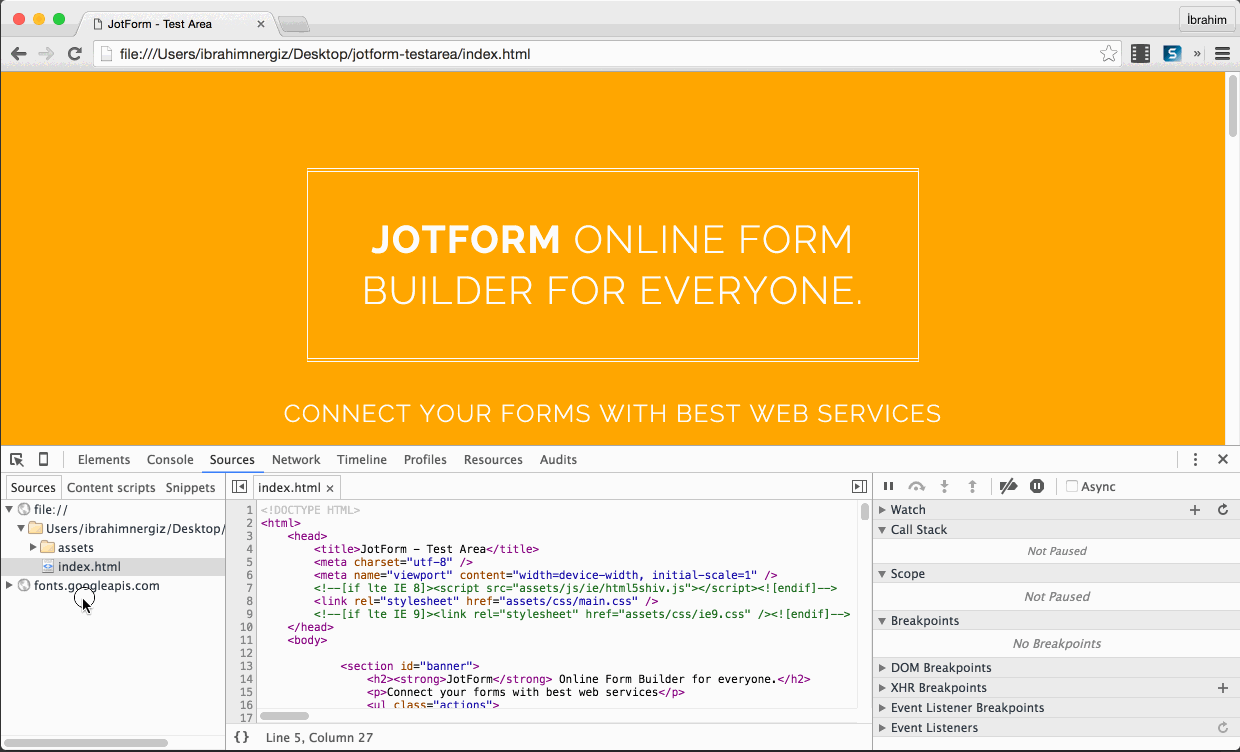Expand Event Listener Breakpoints section
This screenshot has height=752, width=1240.
[x=883, y=708]
